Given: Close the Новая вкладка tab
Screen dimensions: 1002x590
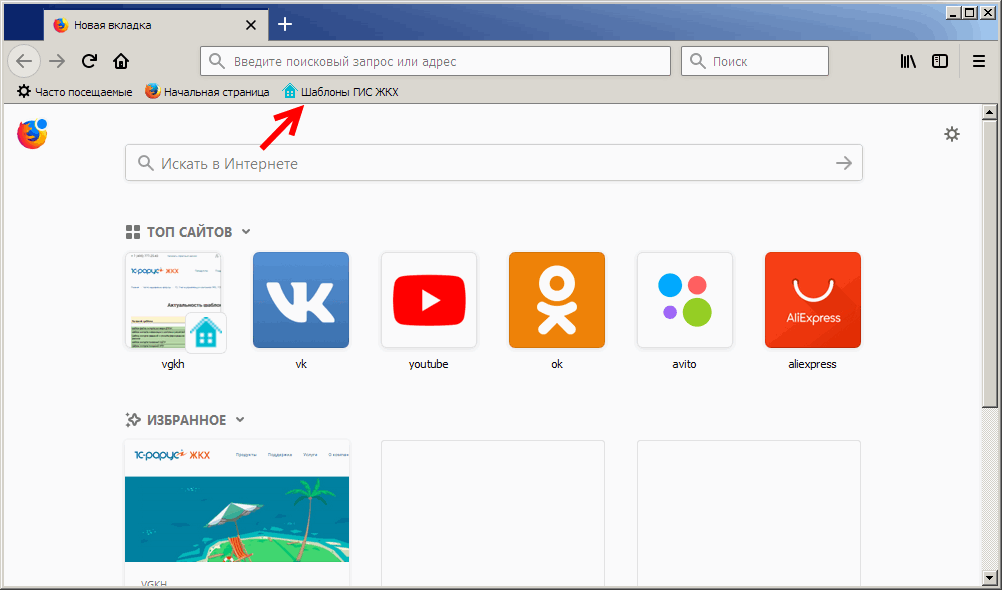Looking at the screenshot, I should [x=251, y=25].
